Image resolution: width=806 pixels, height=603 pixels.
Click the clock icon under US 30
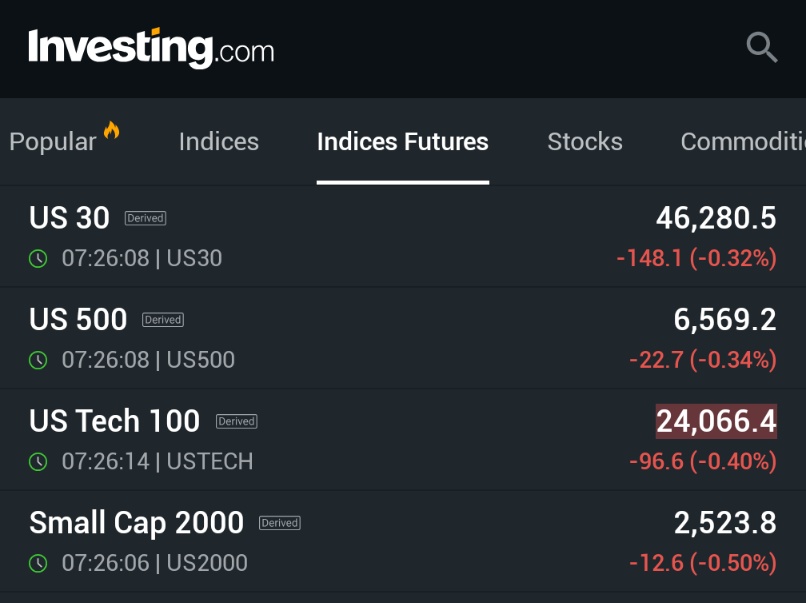coord(38,259)
